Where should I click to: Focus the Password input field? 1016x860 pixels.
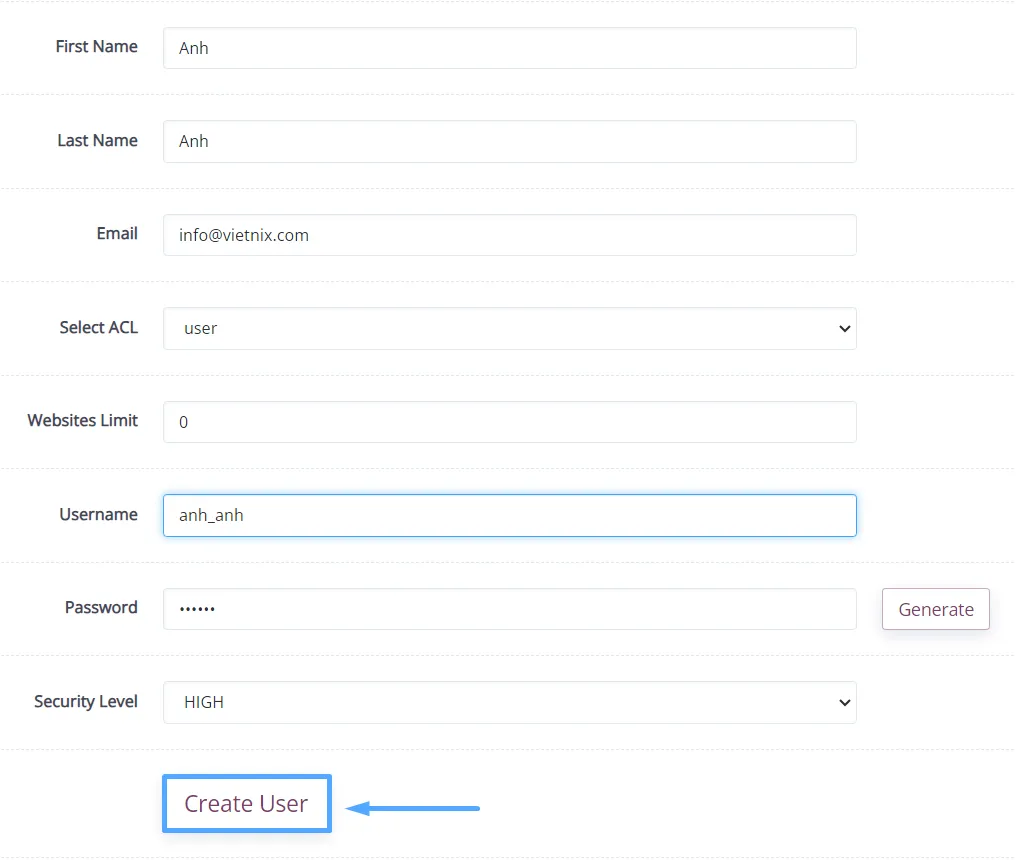pyautogui.click(x=509, y=609)
